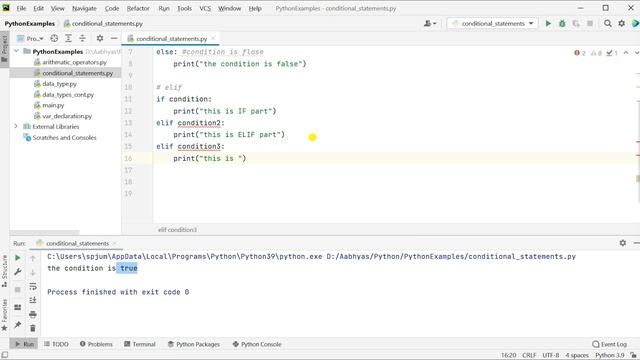Rerun program from Run panel play icon
The height and width of the screenshot is (360, 640).
click(x=18, y=258)
